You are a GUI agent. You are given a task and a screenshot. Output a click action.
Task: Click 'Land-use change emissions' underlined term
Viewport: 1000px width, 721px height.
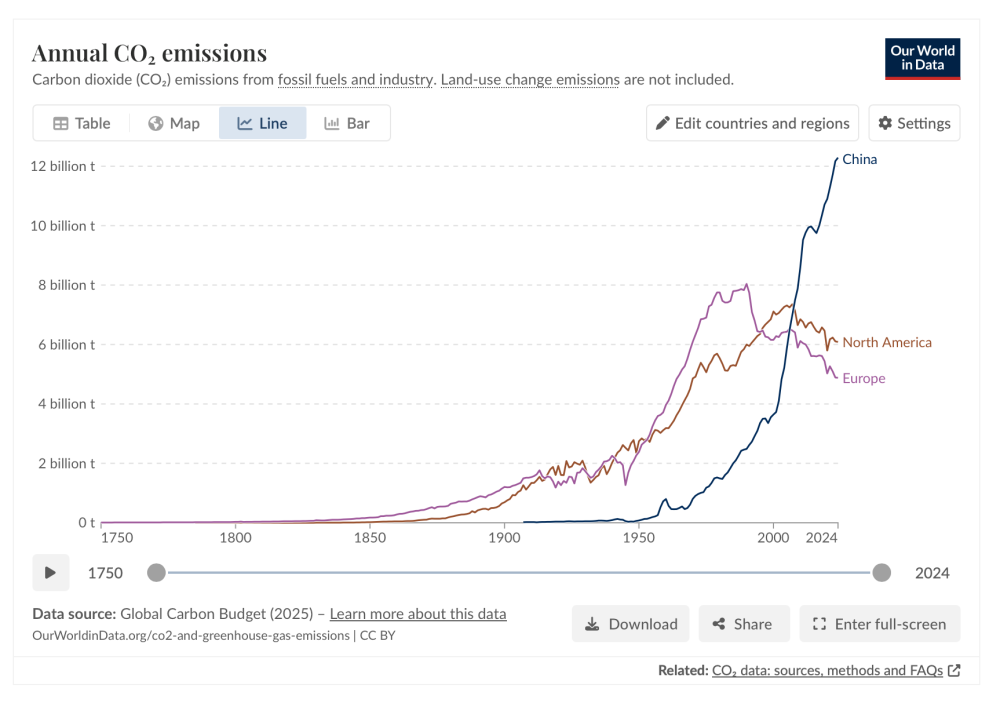coord(530,79)
